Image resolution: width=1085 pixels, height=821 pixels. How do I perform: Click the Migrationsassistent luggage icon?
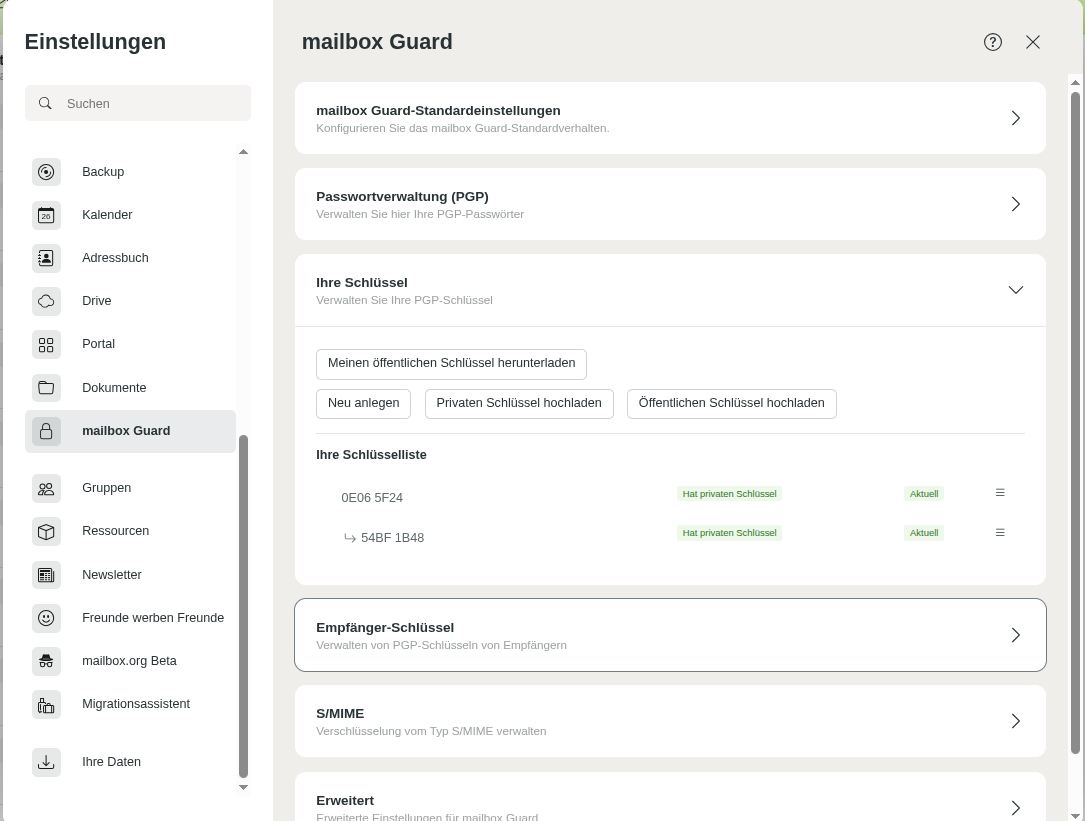pyautogui.click(x=46, y=705)
